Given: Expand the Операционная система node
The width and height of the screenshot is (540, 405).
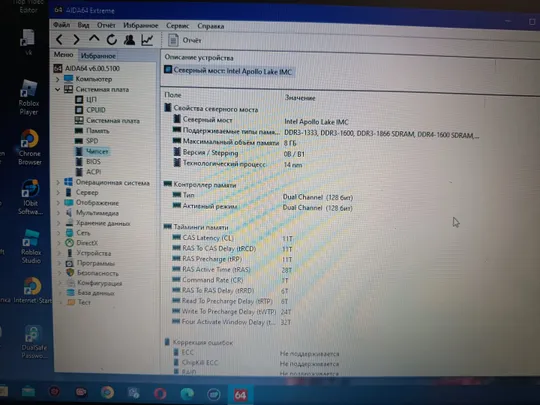Looking at the screenshot, I should (x=58, y=182).
